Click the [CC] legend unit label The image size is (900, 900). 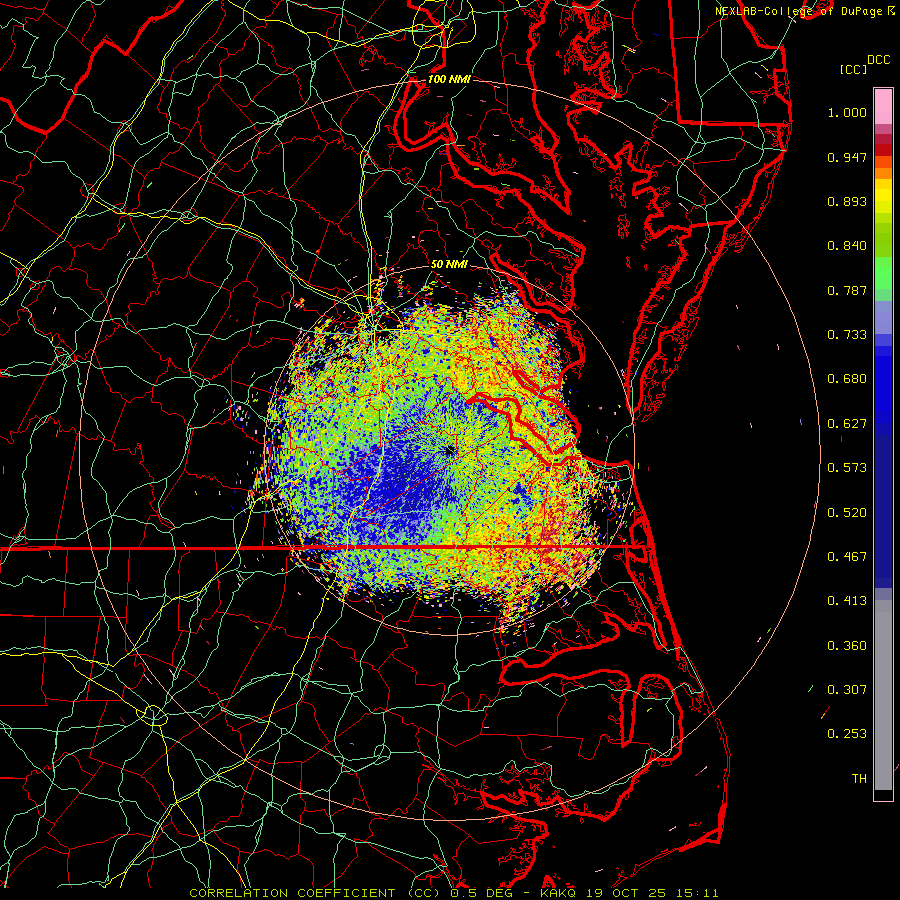point(854,69)
